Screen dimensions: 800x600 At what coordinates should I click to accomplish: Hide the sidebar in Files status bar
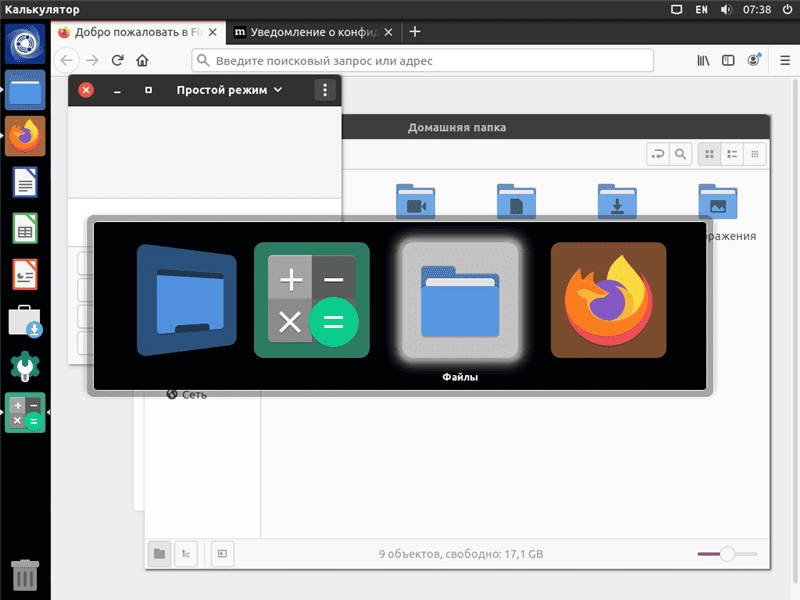pos(222,554)
